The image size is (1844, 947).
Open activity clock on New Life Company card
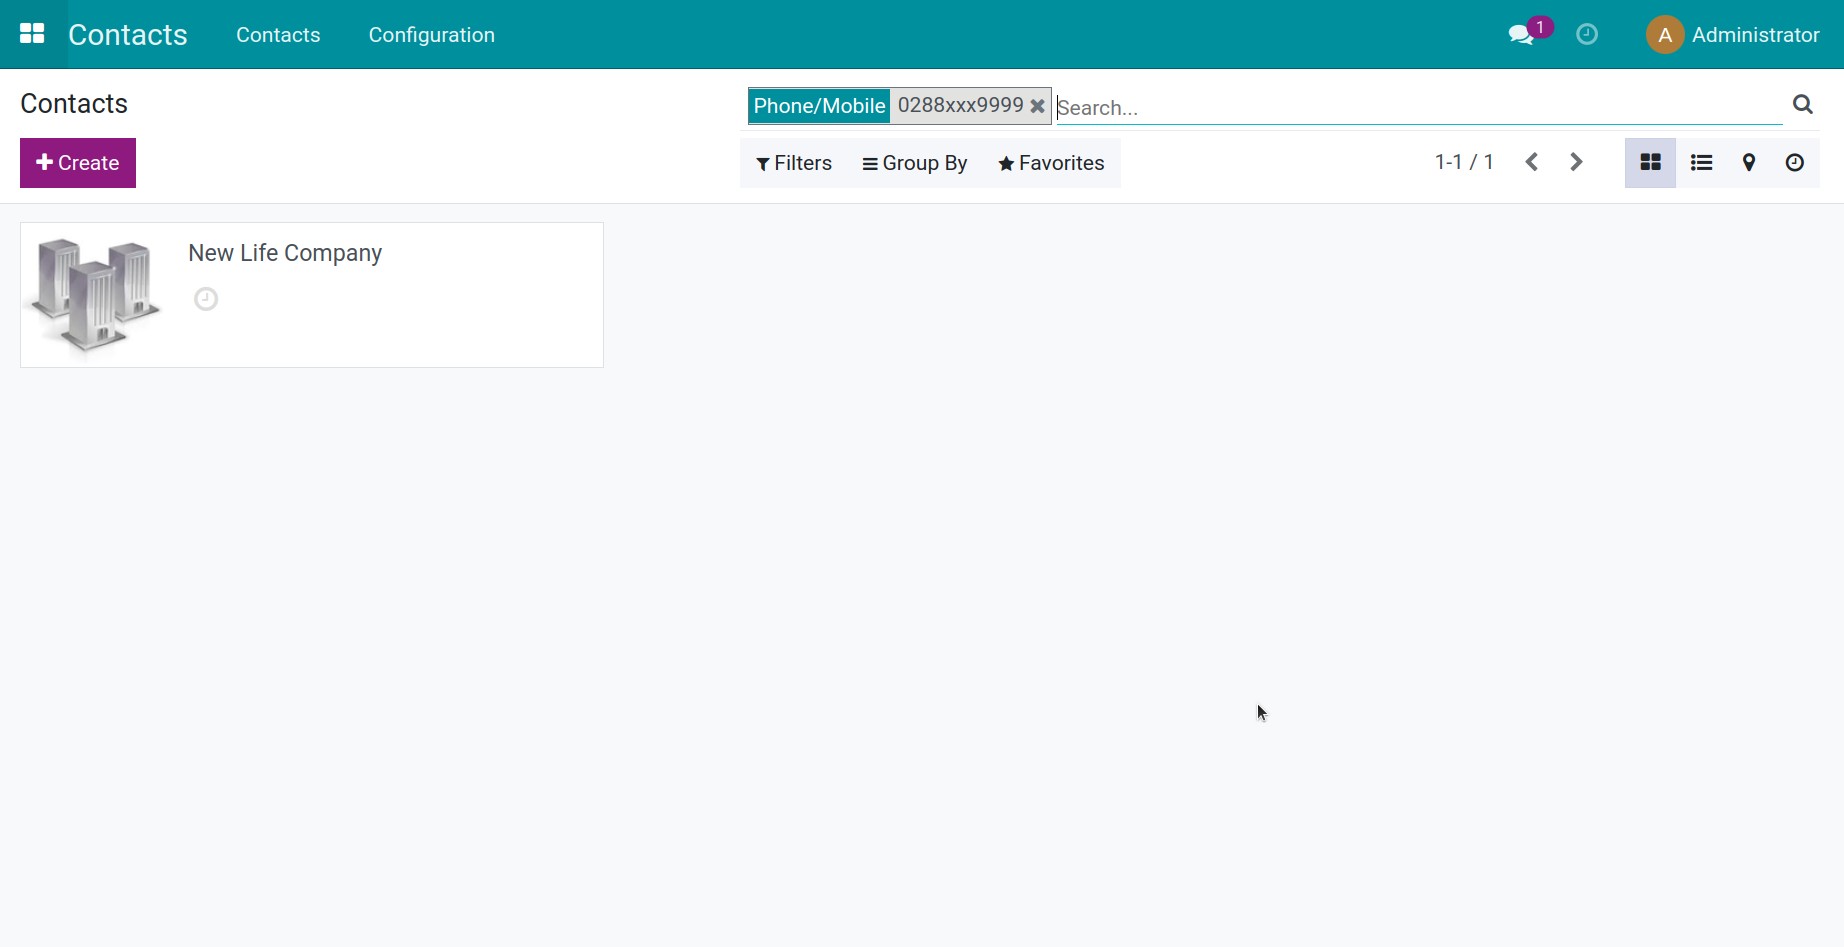[206, 299]
